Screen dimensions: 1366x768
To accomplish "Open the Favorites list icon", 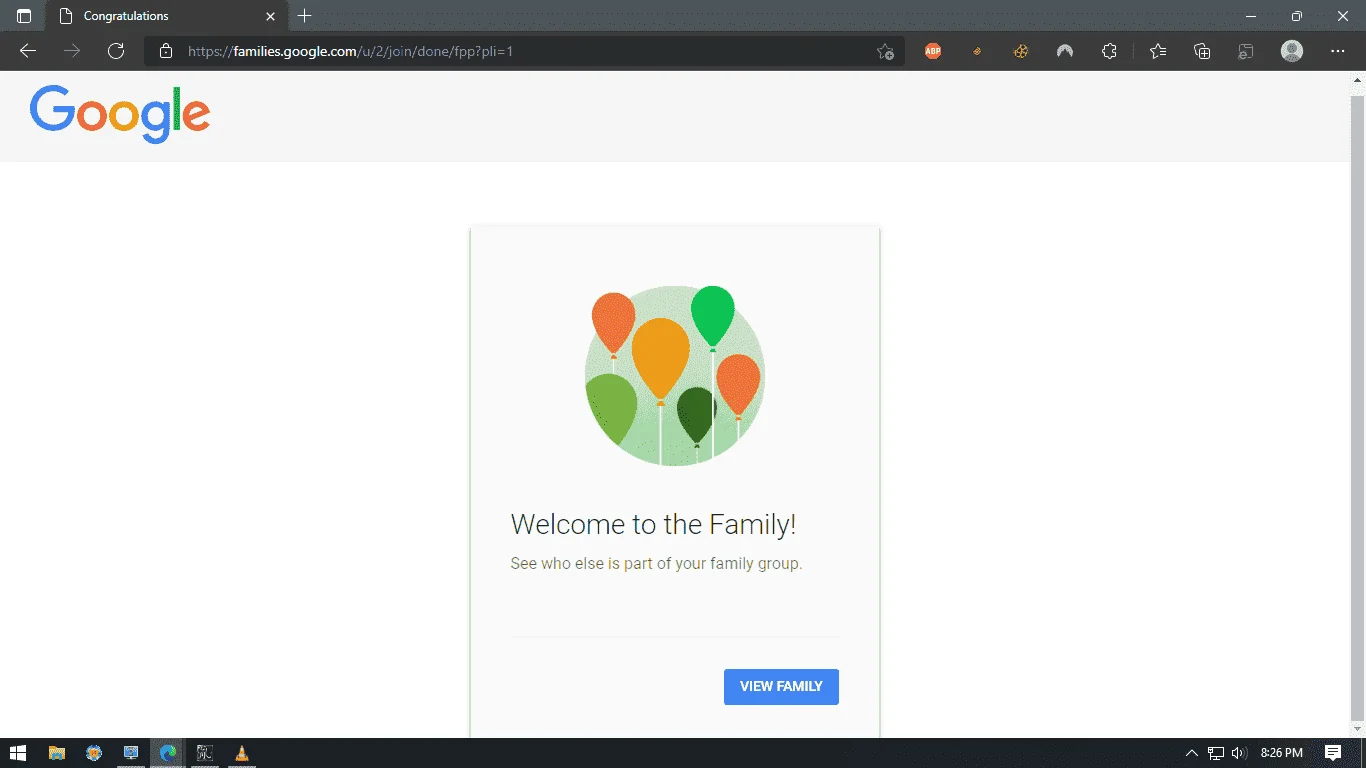I will pyautogui.click(x=1158, y=51).
